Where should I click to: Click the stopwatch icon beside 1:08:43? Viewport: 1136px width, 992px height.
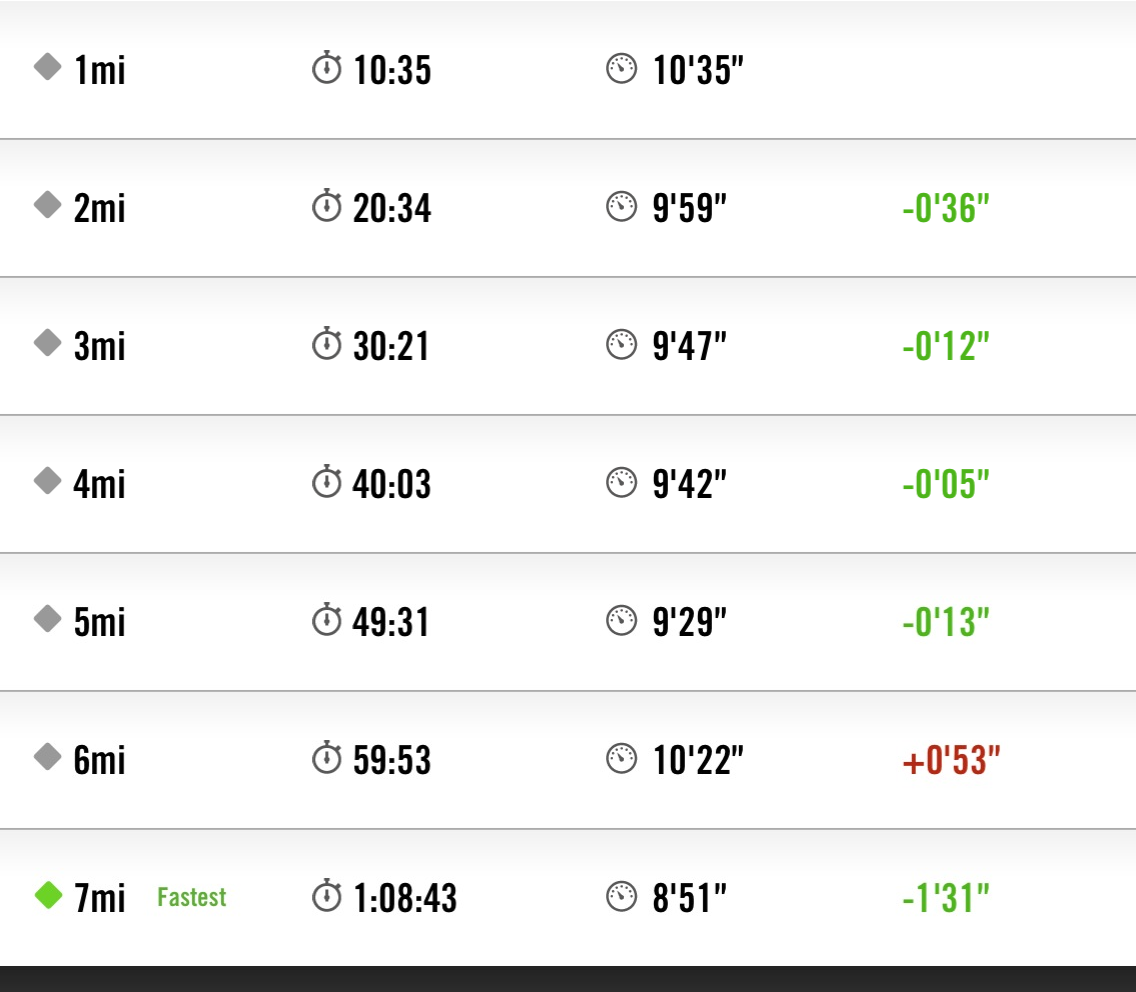pyautogui.click(x=327, y=895)
